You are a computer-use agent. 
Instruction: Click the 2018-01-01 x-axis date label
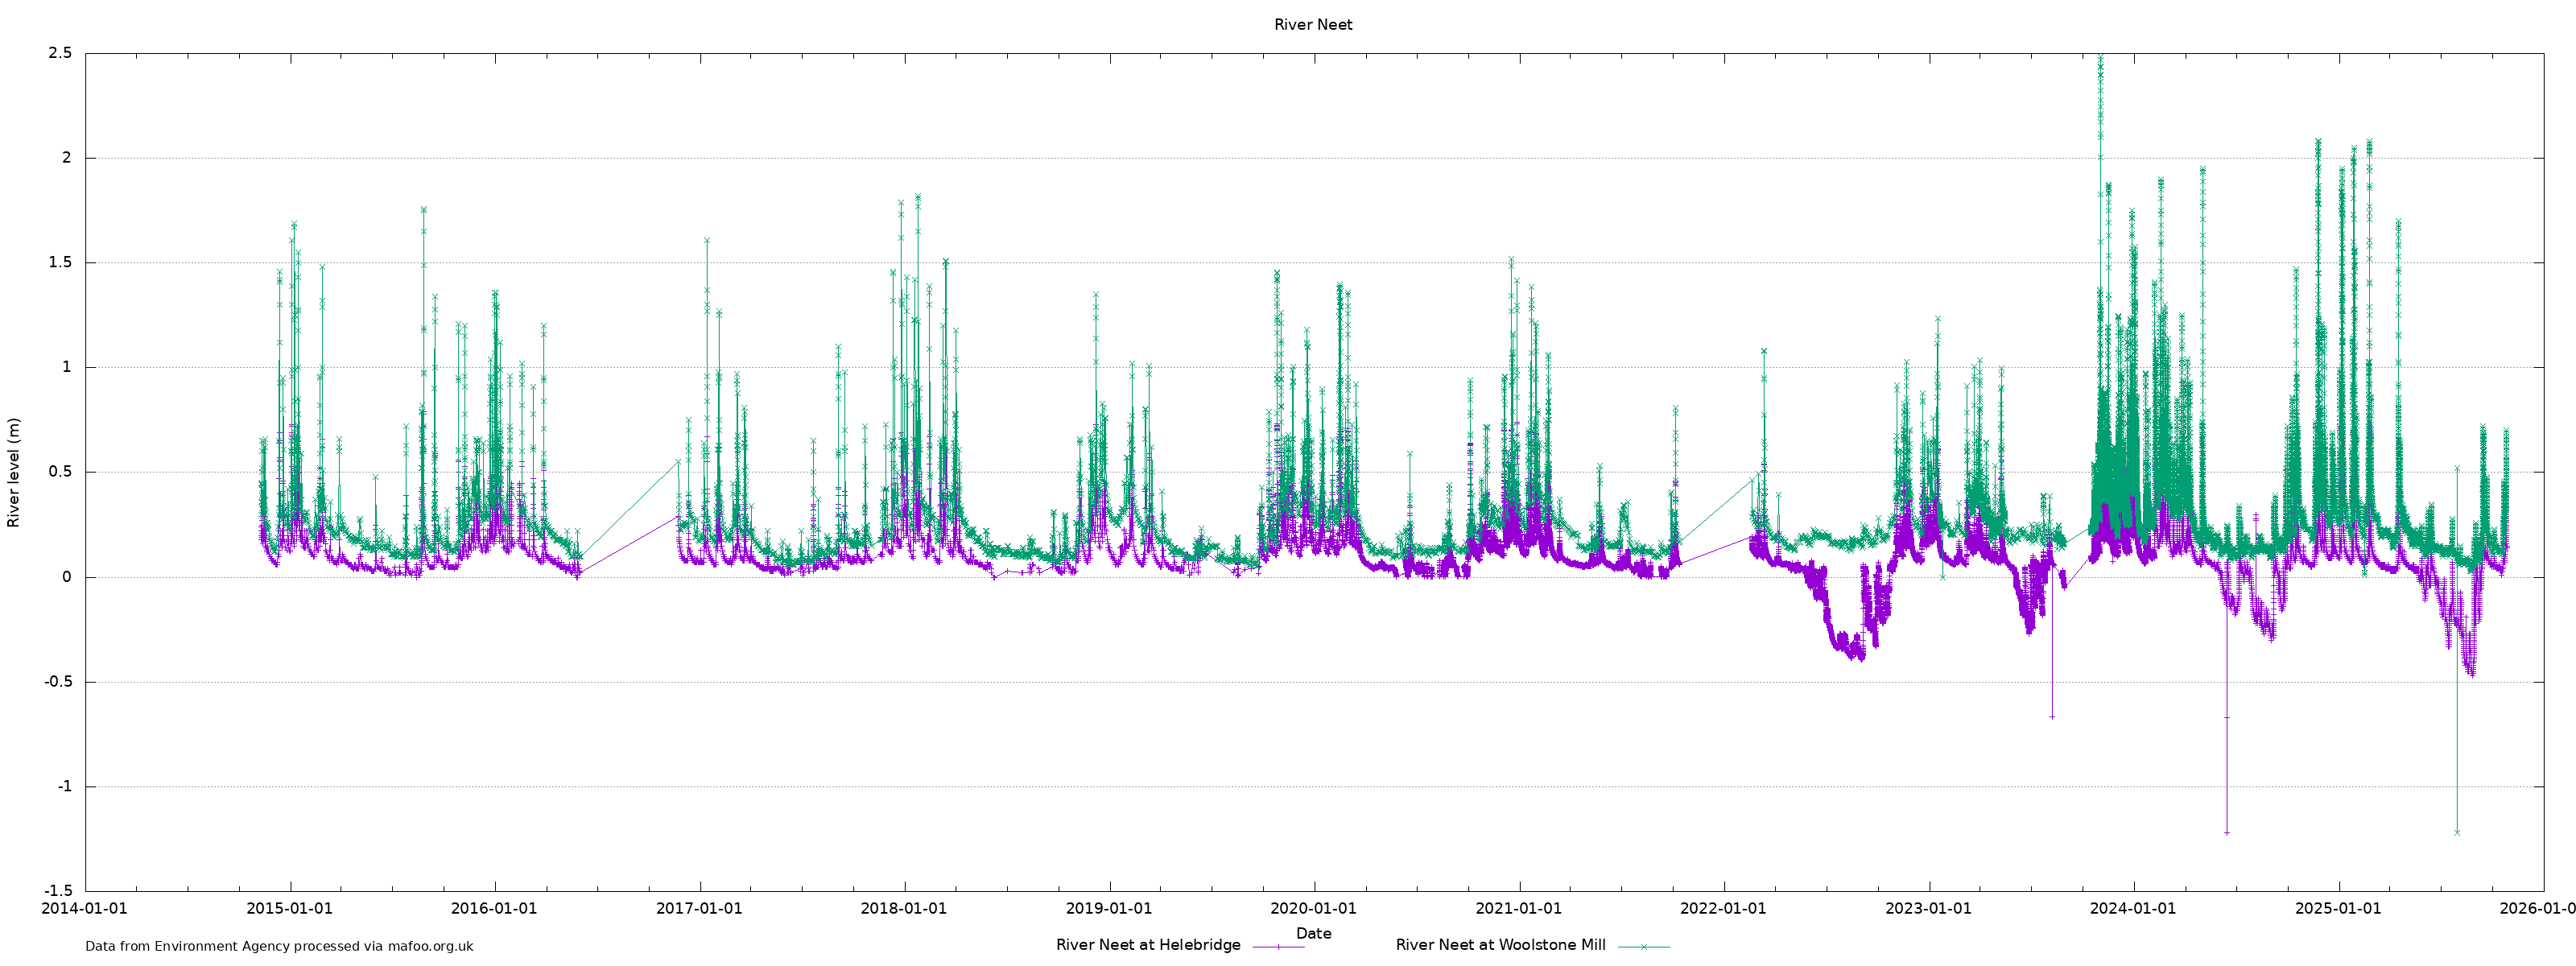coord(903,909)
